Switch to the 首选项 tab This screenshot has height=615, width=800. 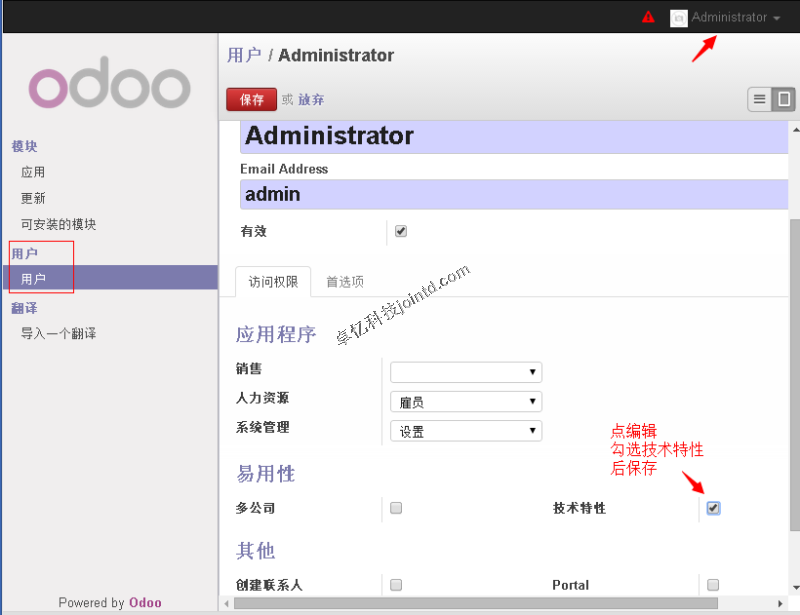pyautogui.click(x=344, y=282)
